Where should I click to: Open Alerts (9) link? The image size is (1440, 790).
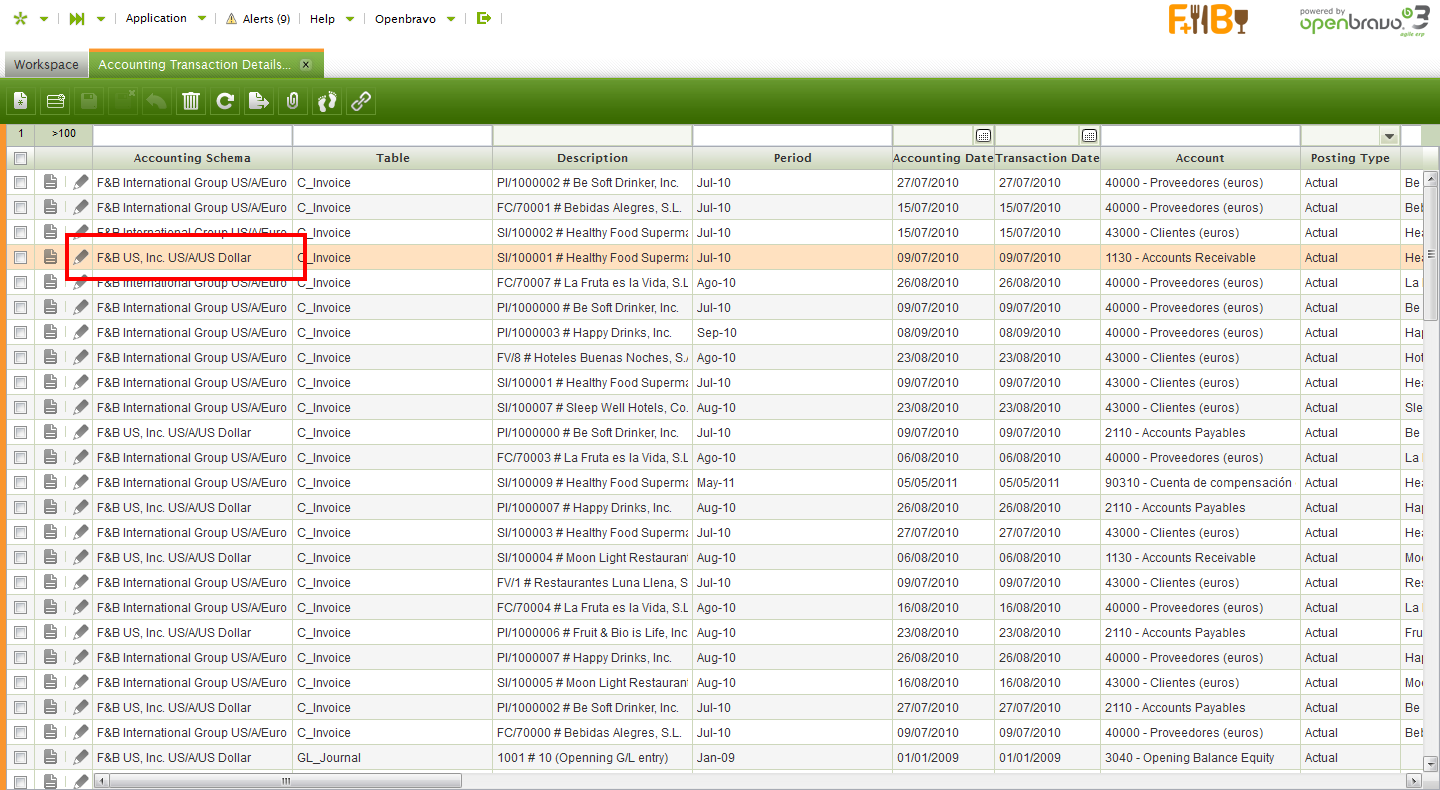point(258,19)
